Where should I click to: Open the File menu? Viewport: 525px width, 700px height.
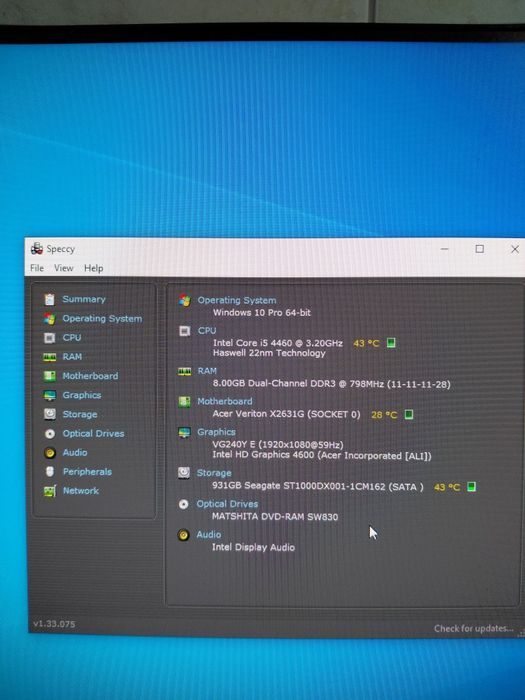37,268
